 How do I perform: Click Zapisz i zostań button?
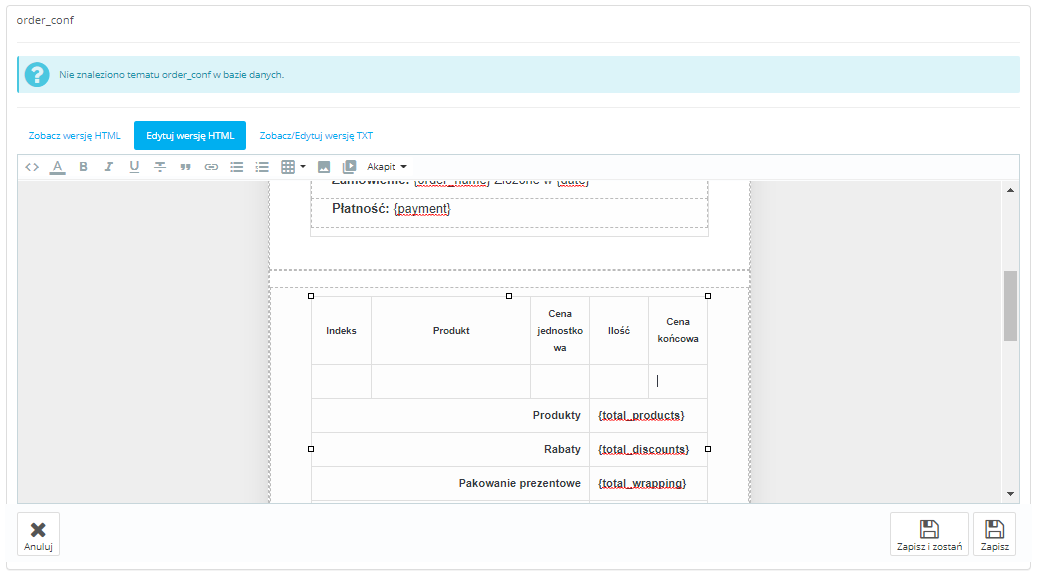pyautogui.click(x=929, y=534)
